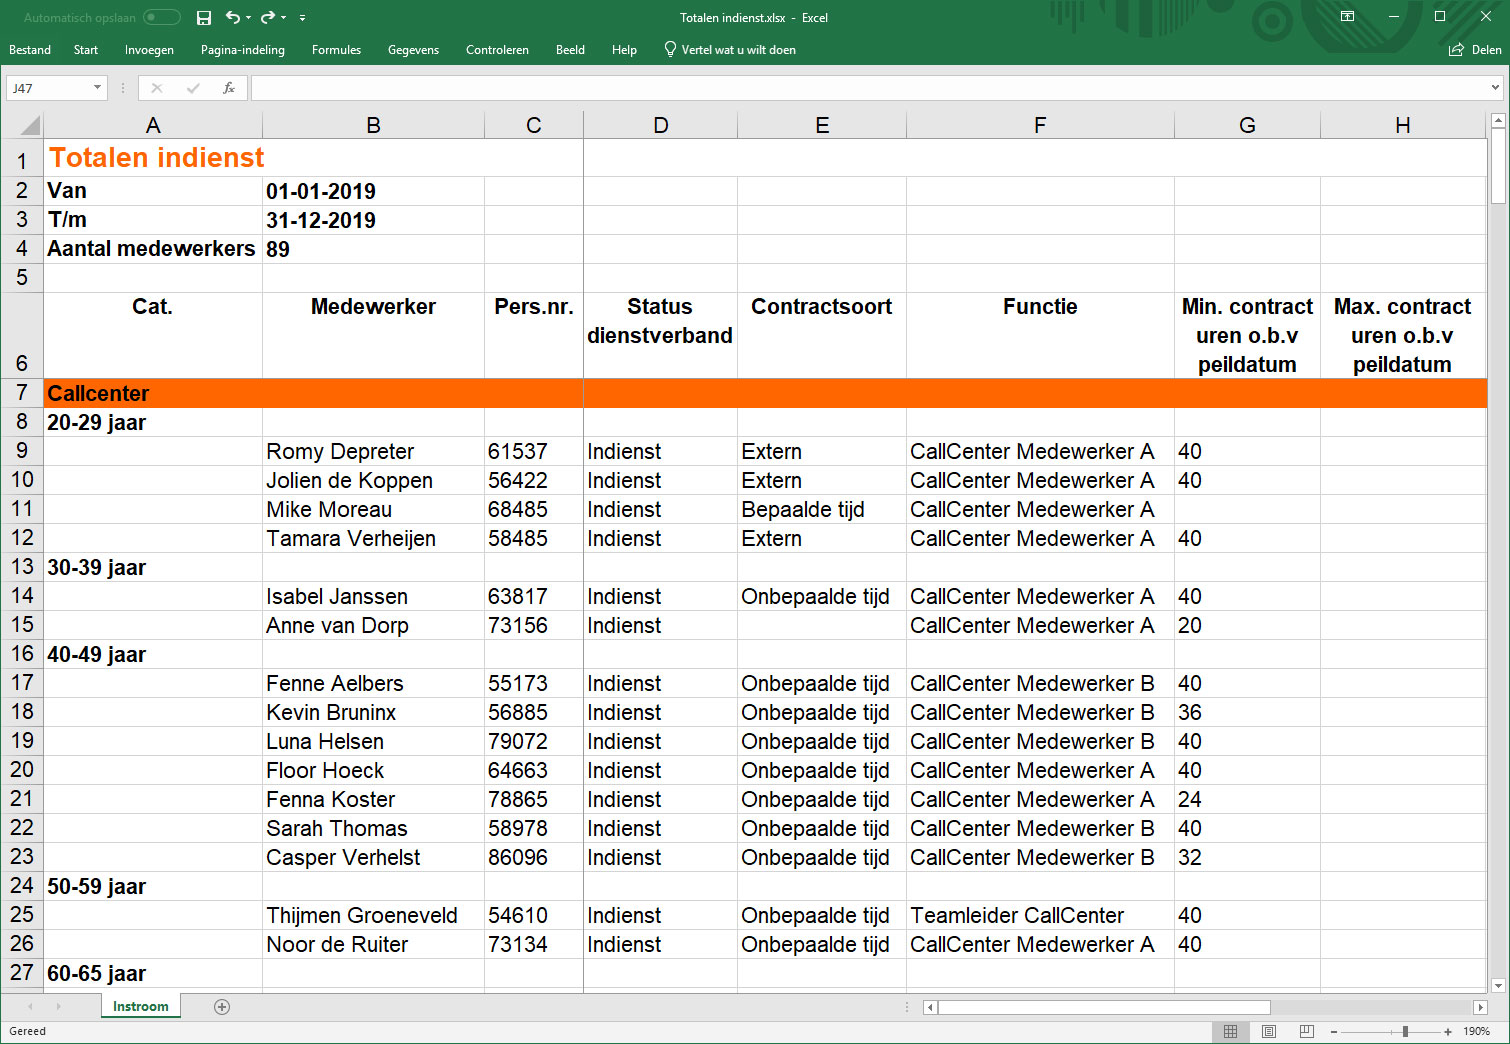The height and width of the screenshot is (1044, 1510).
Task: Open the Bestand menu
Action: tap(30, 50)
